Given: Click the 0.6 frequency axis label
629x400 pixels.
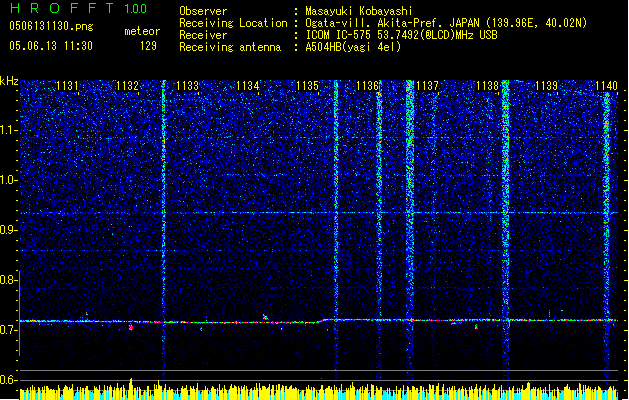Looking at the screenshot, I should (8, 380).
